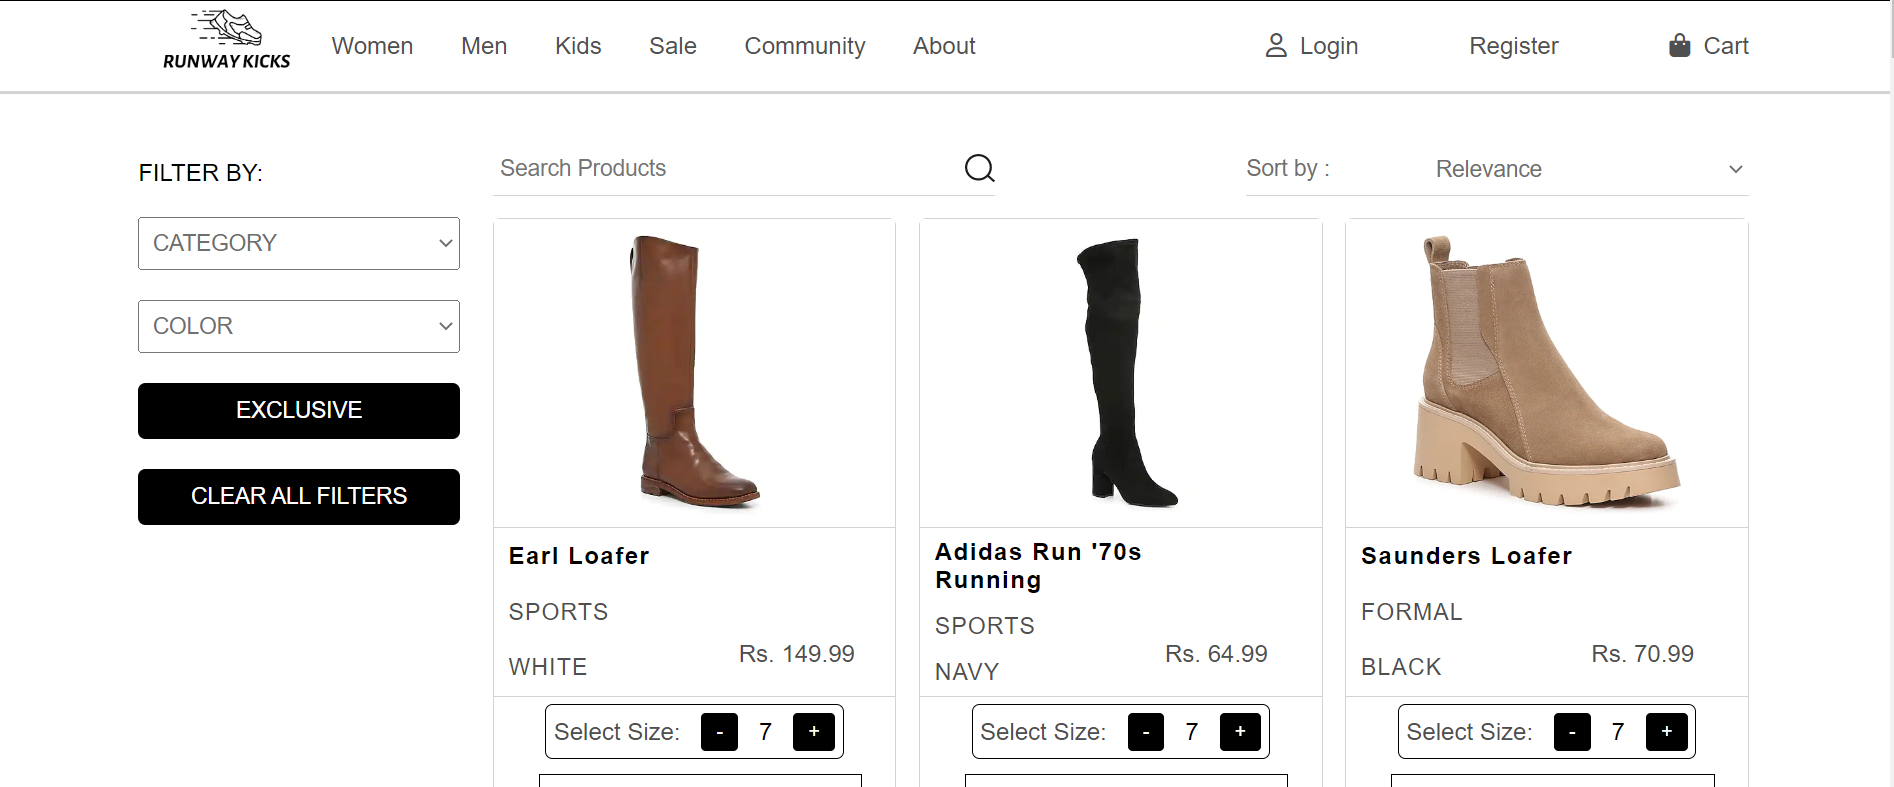Click the EXCLUSIVE filter button
The height and width of the screenshot is (787, 1894).
point(298,410)
